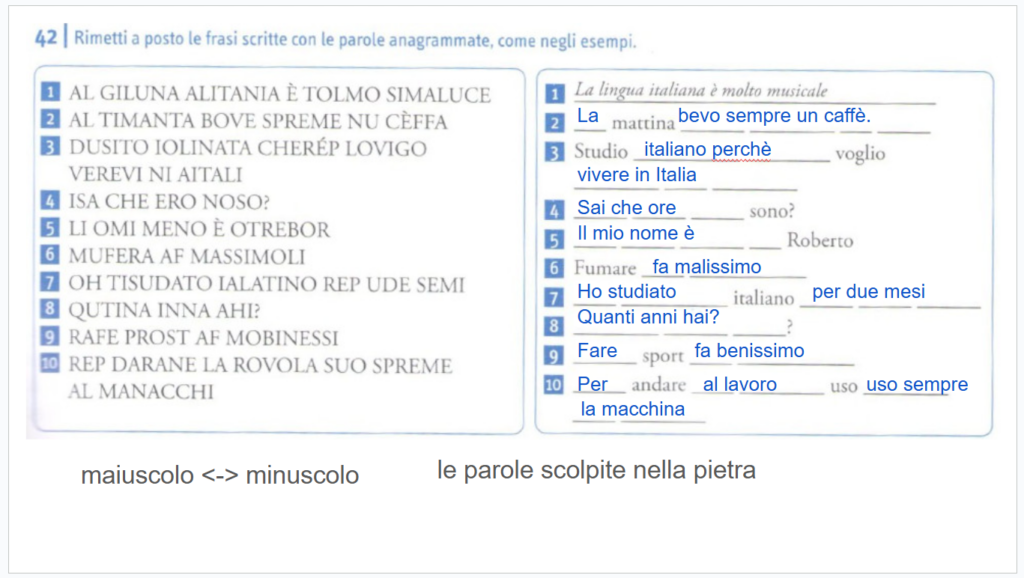Select the "italiano perchè" answer text
The width and height of the screenshot is (1024, 578).
click(x=707, y=149)
